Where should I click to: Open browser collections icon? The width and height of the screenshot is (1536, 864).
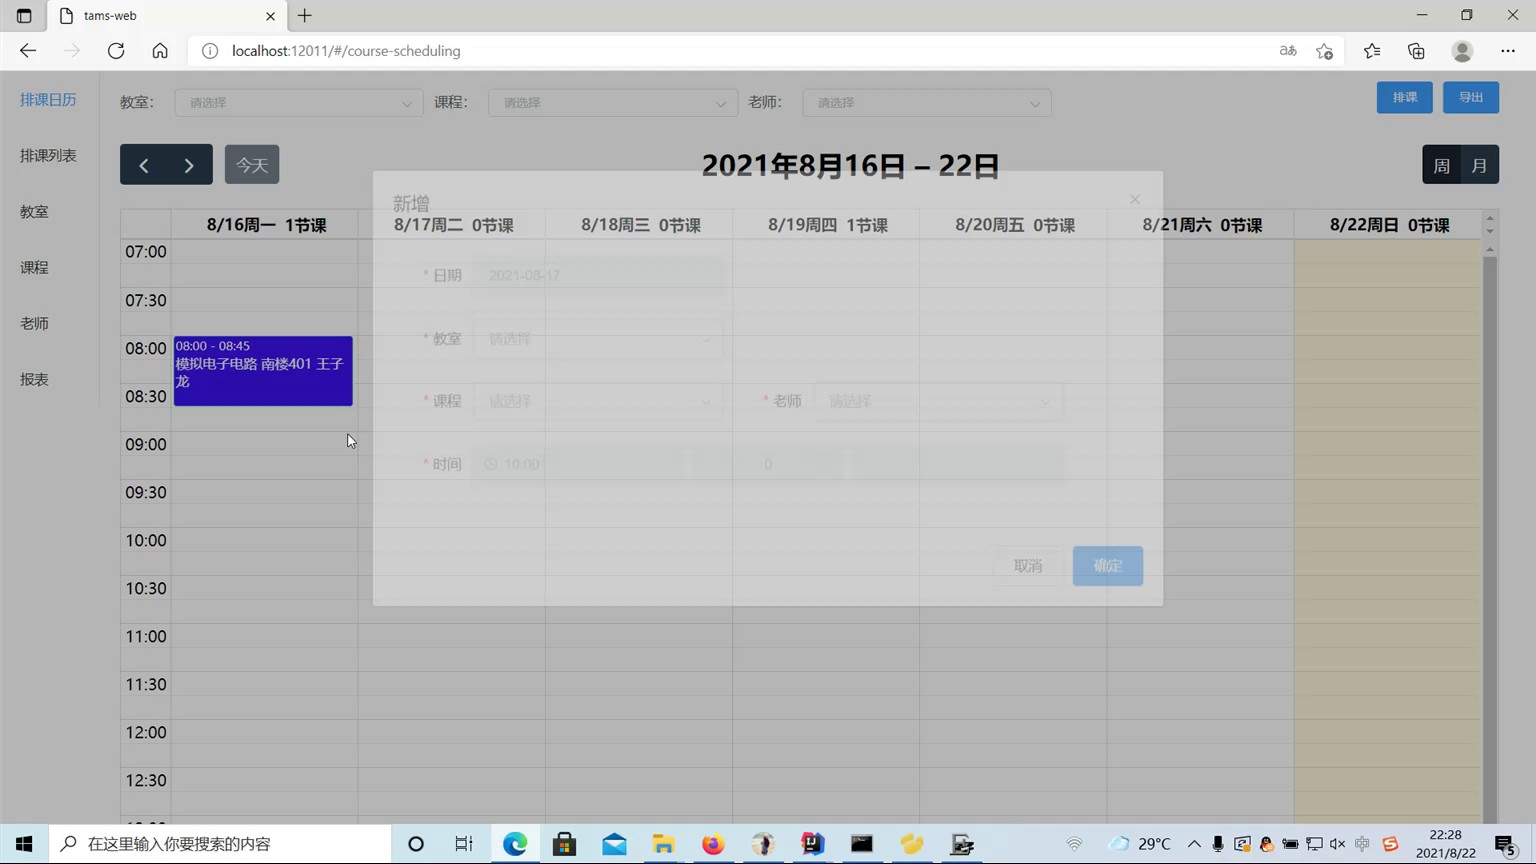click(x=1416, y=51)
